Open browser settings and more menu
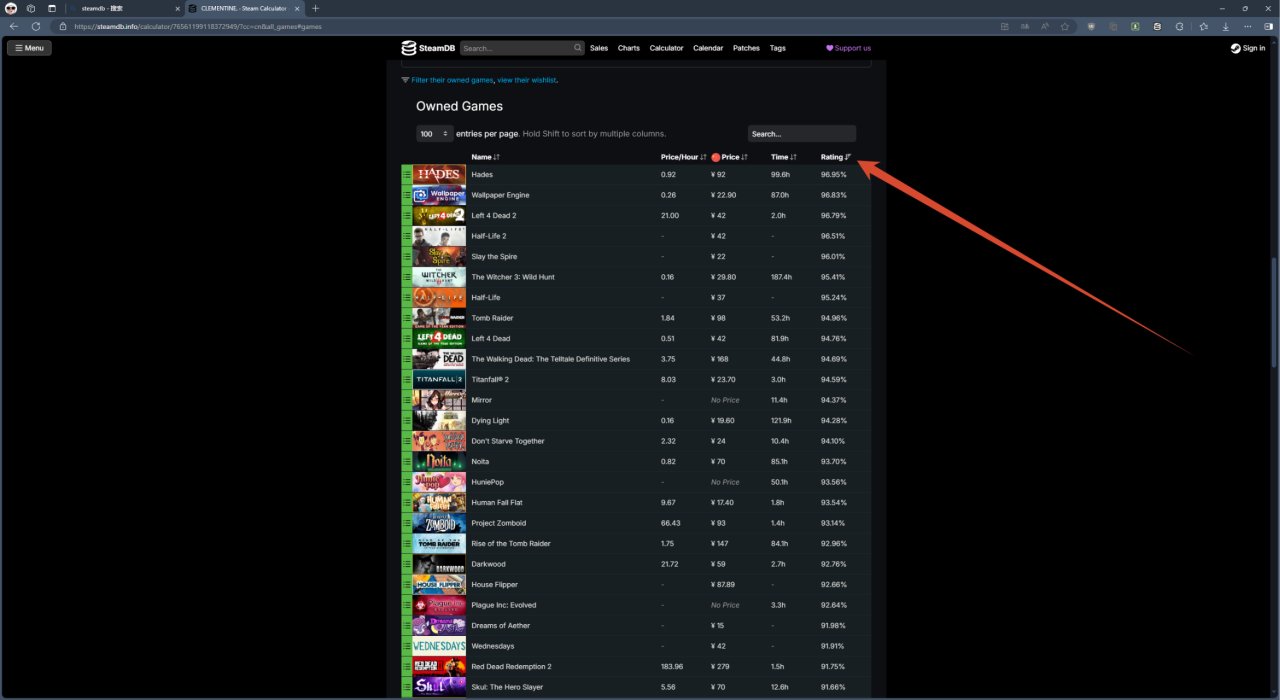 1247,26
